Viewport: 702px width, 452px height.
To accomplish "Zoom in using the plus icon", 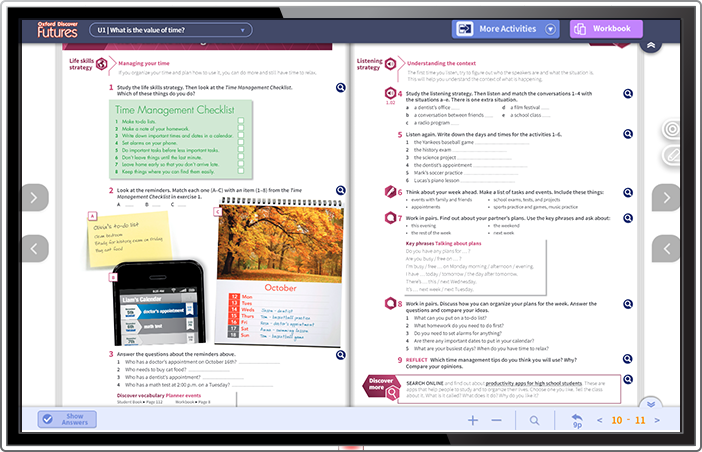I will pyautogui.click(x=473, y=420).
